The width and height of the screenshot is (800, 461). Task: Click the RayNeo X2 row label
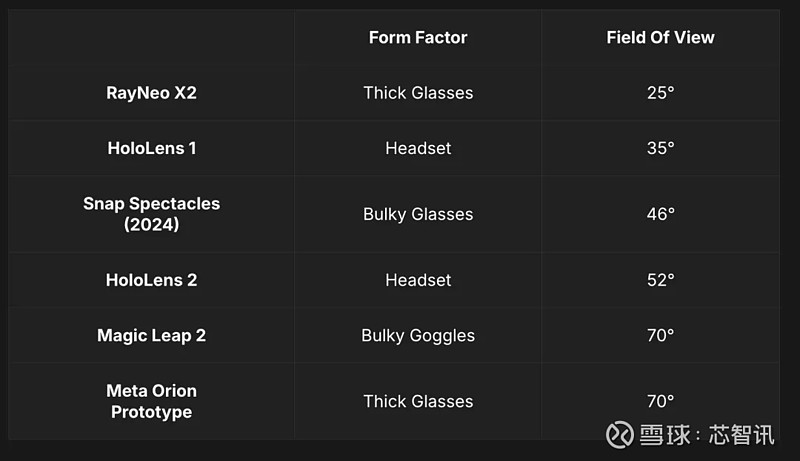151,93
